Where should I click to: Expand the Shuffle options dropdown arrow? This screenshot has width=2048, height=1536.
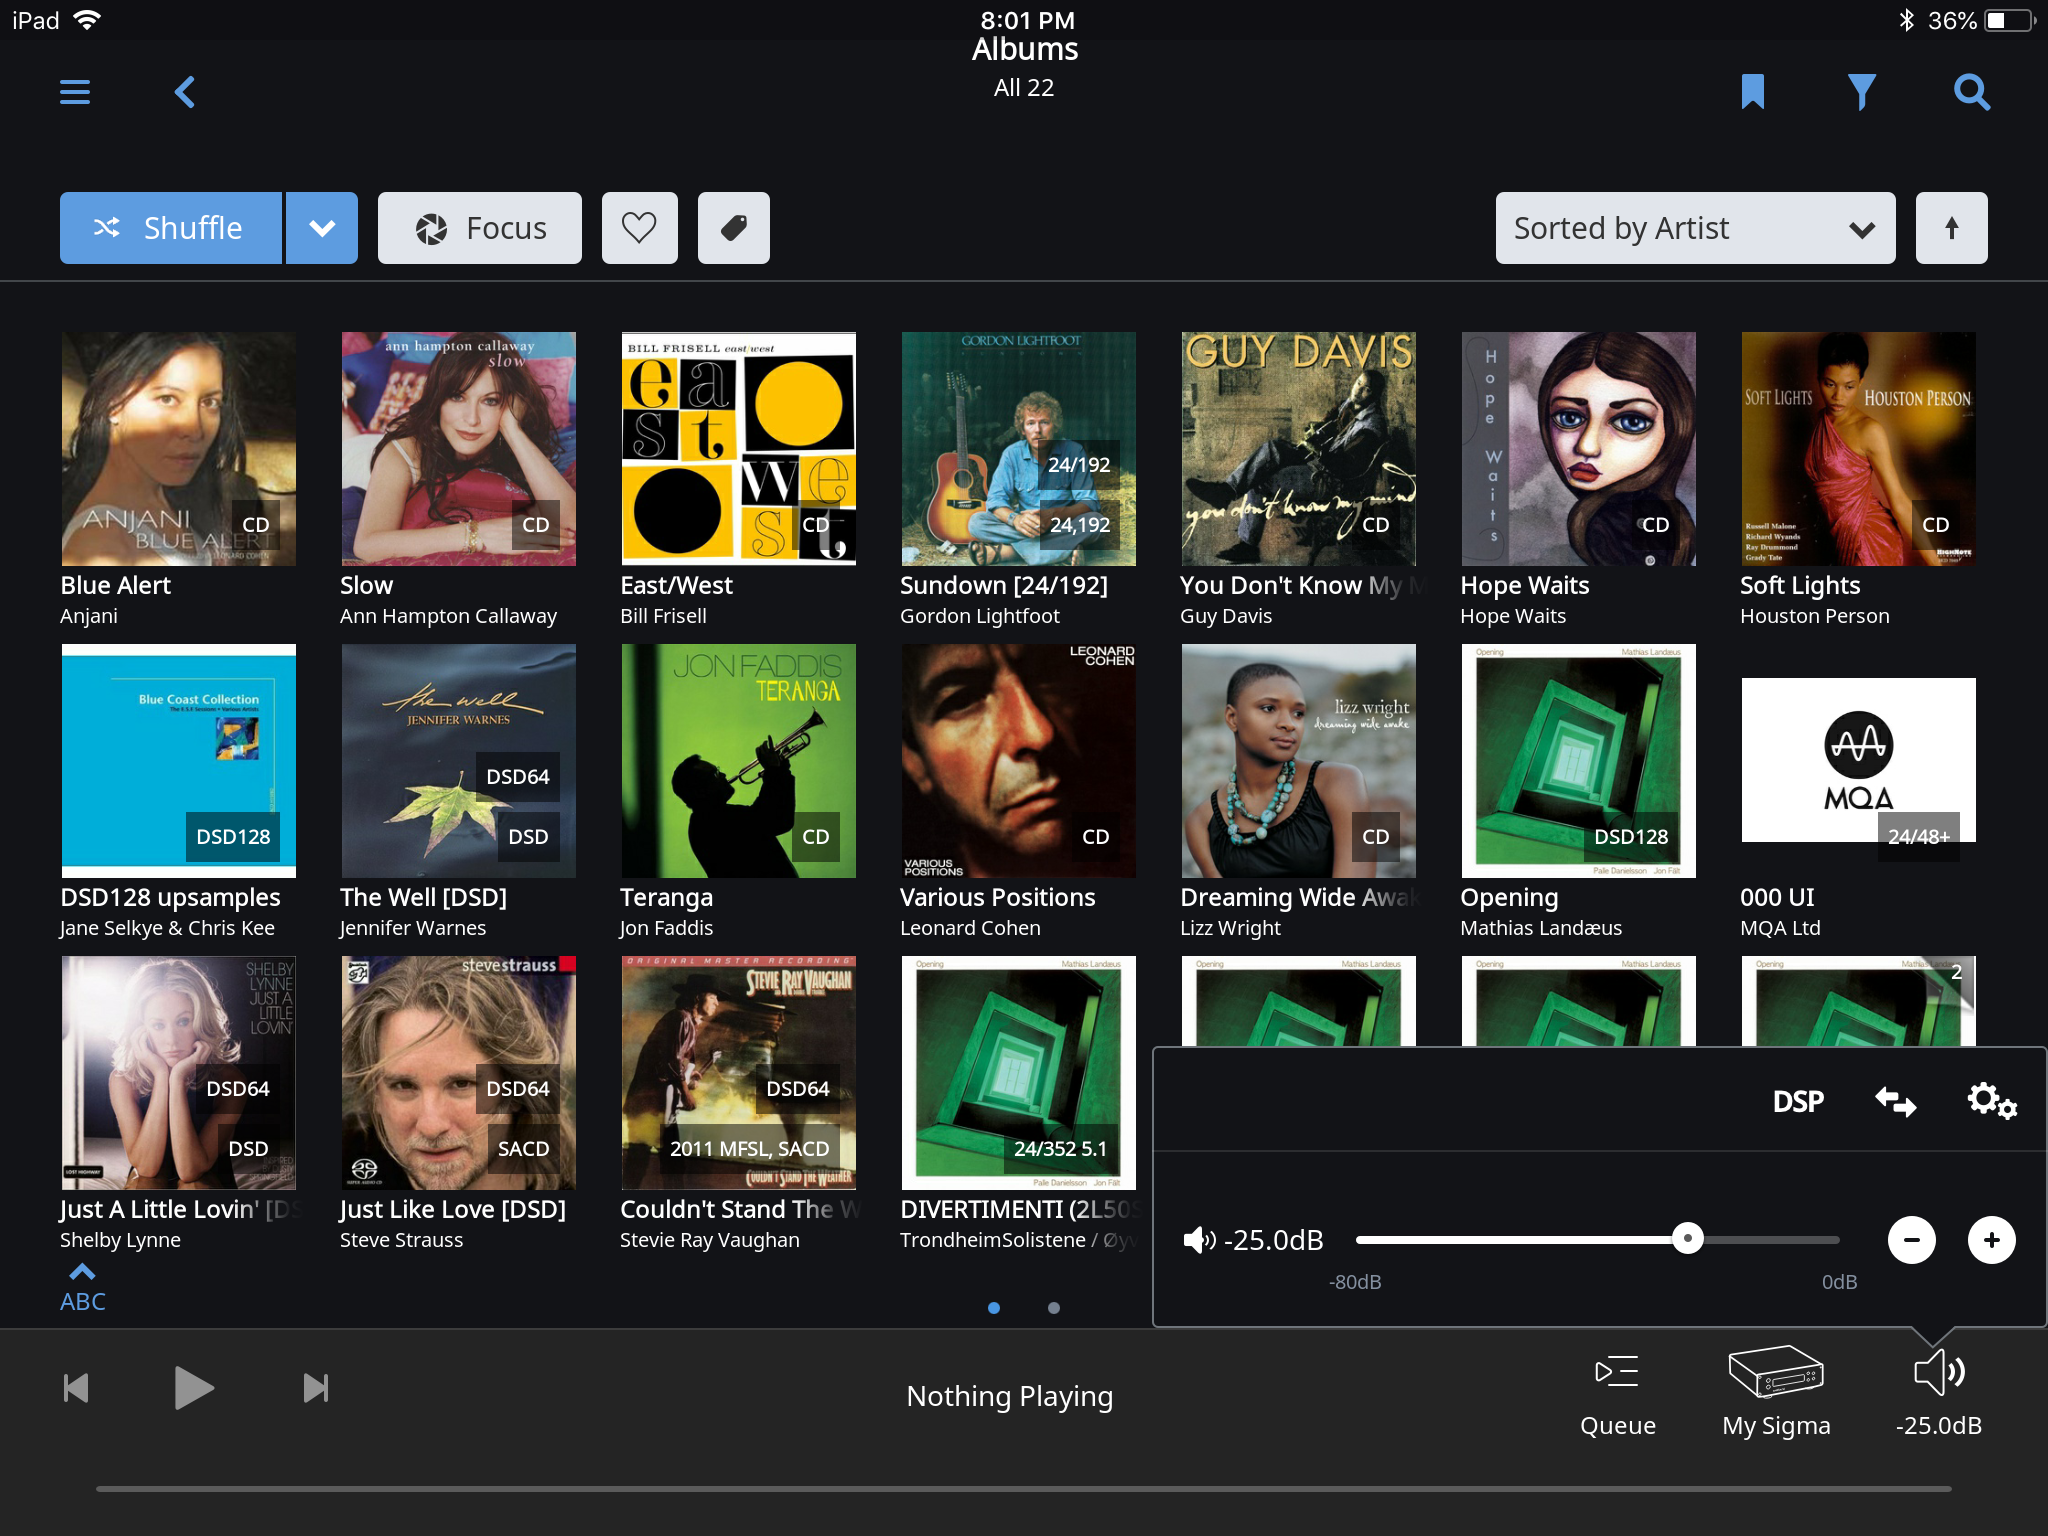[x=322, y=228]
